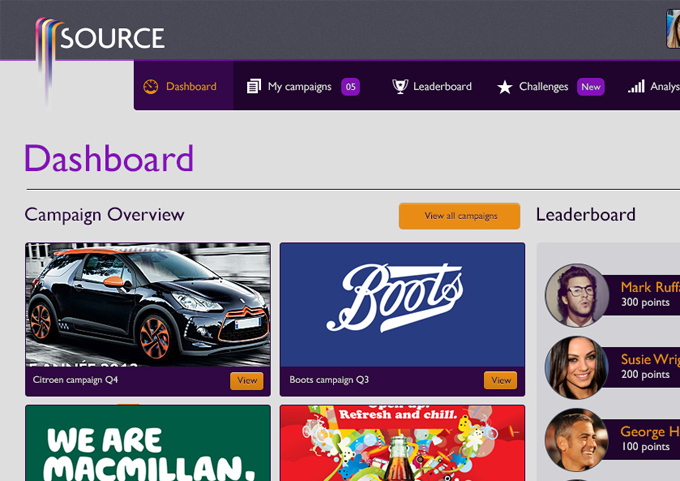Click the Citroen campaign Q4 caption
Screen dimensions: 680x481
tap(75, 380)
